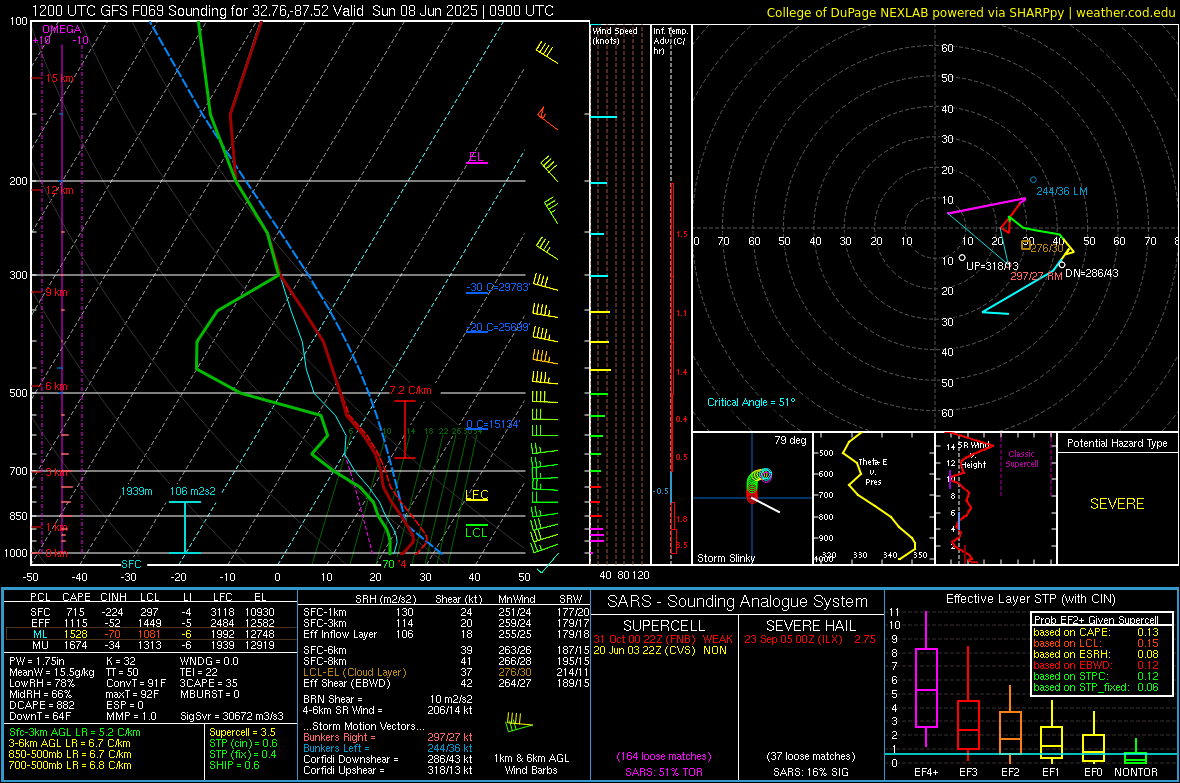
Task: Click the SARS - Sounding Analogue System heading
Action: 738,602
